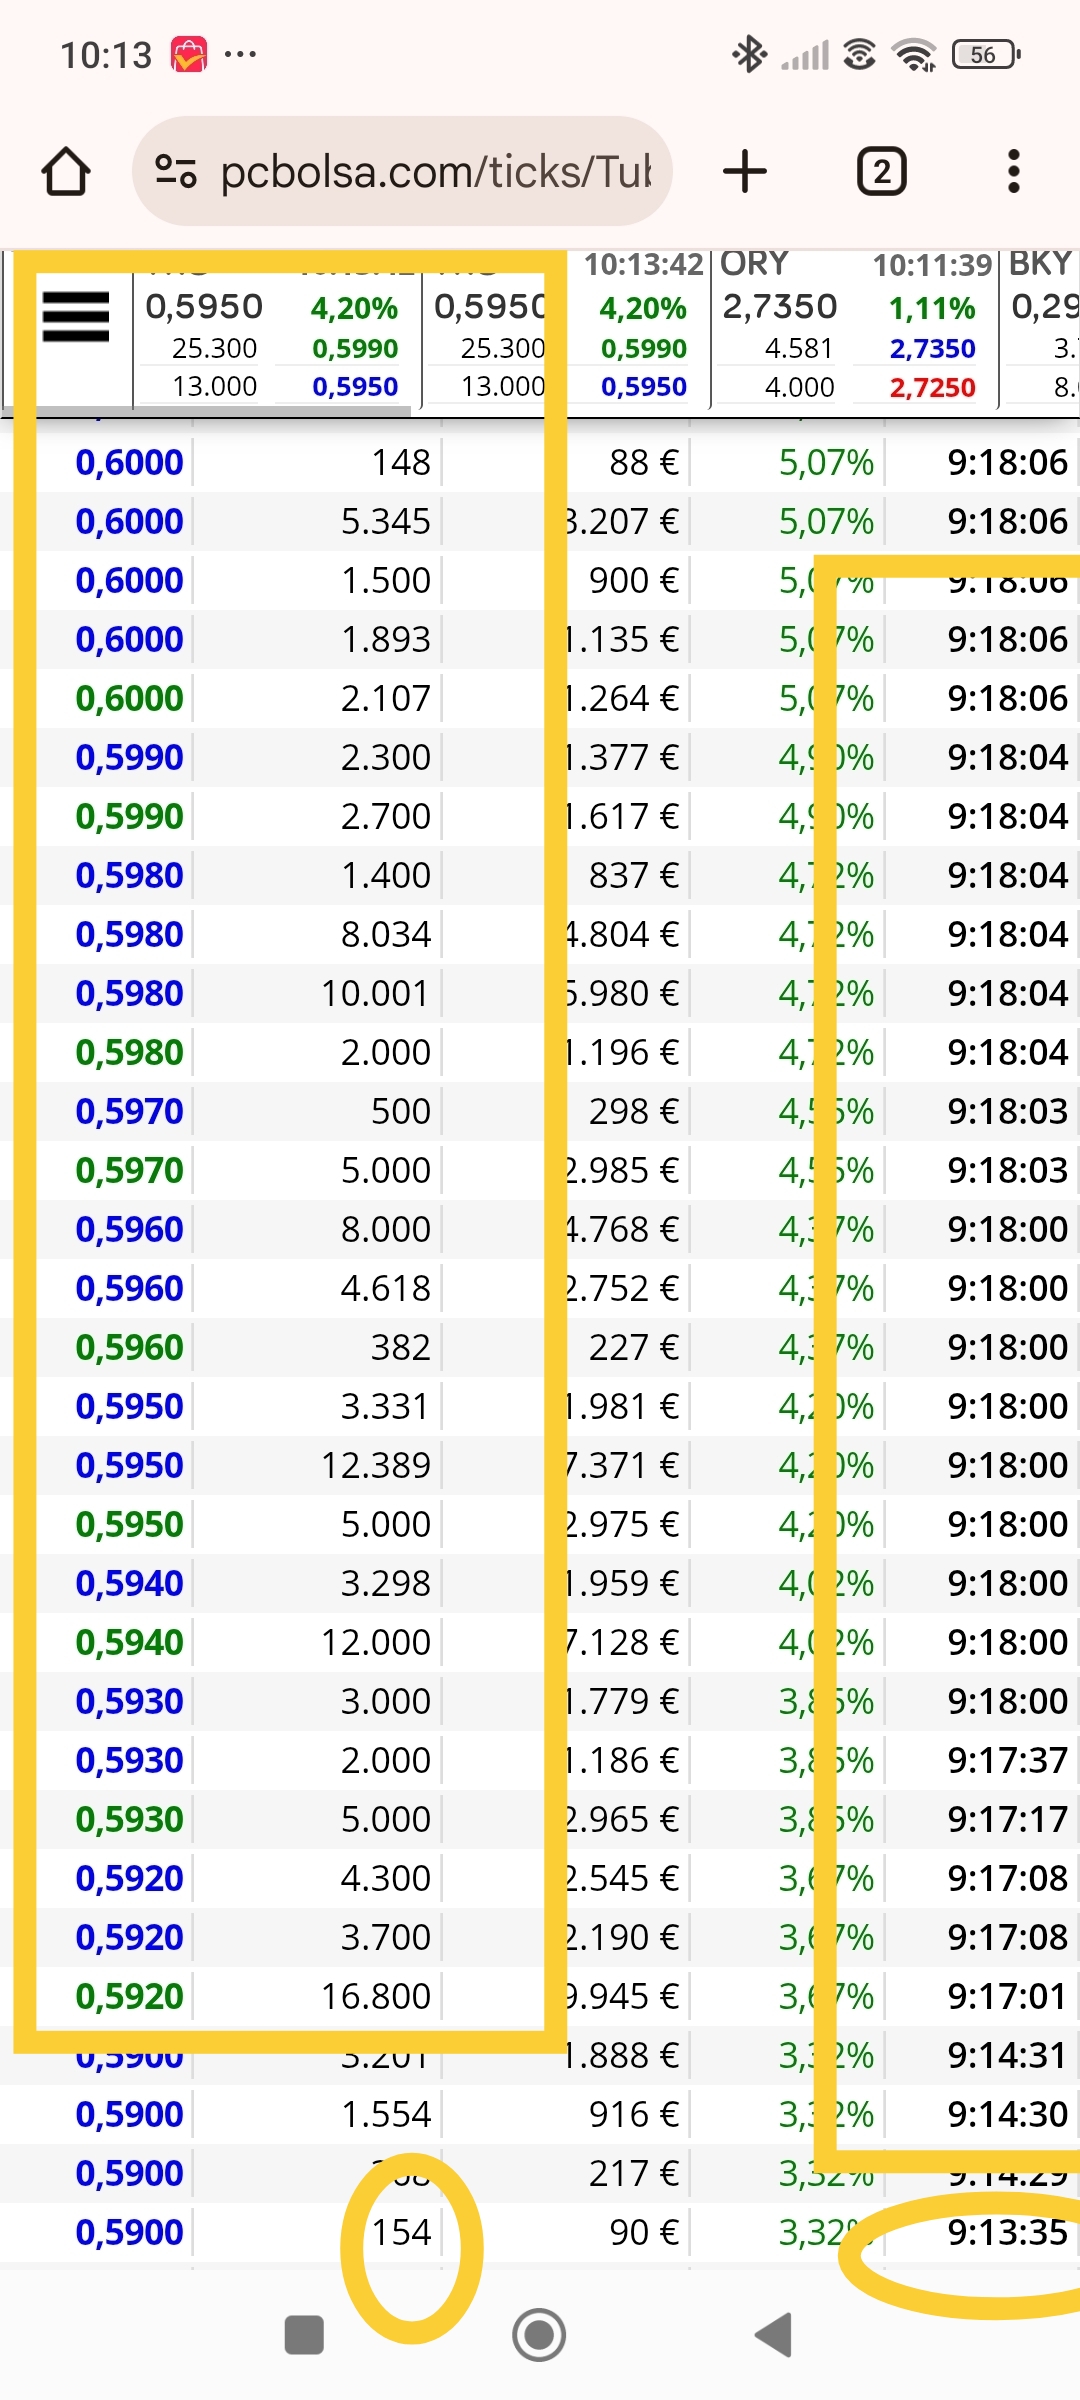Open ticker card timestamped 10:13:42

[x=566, y=328]
